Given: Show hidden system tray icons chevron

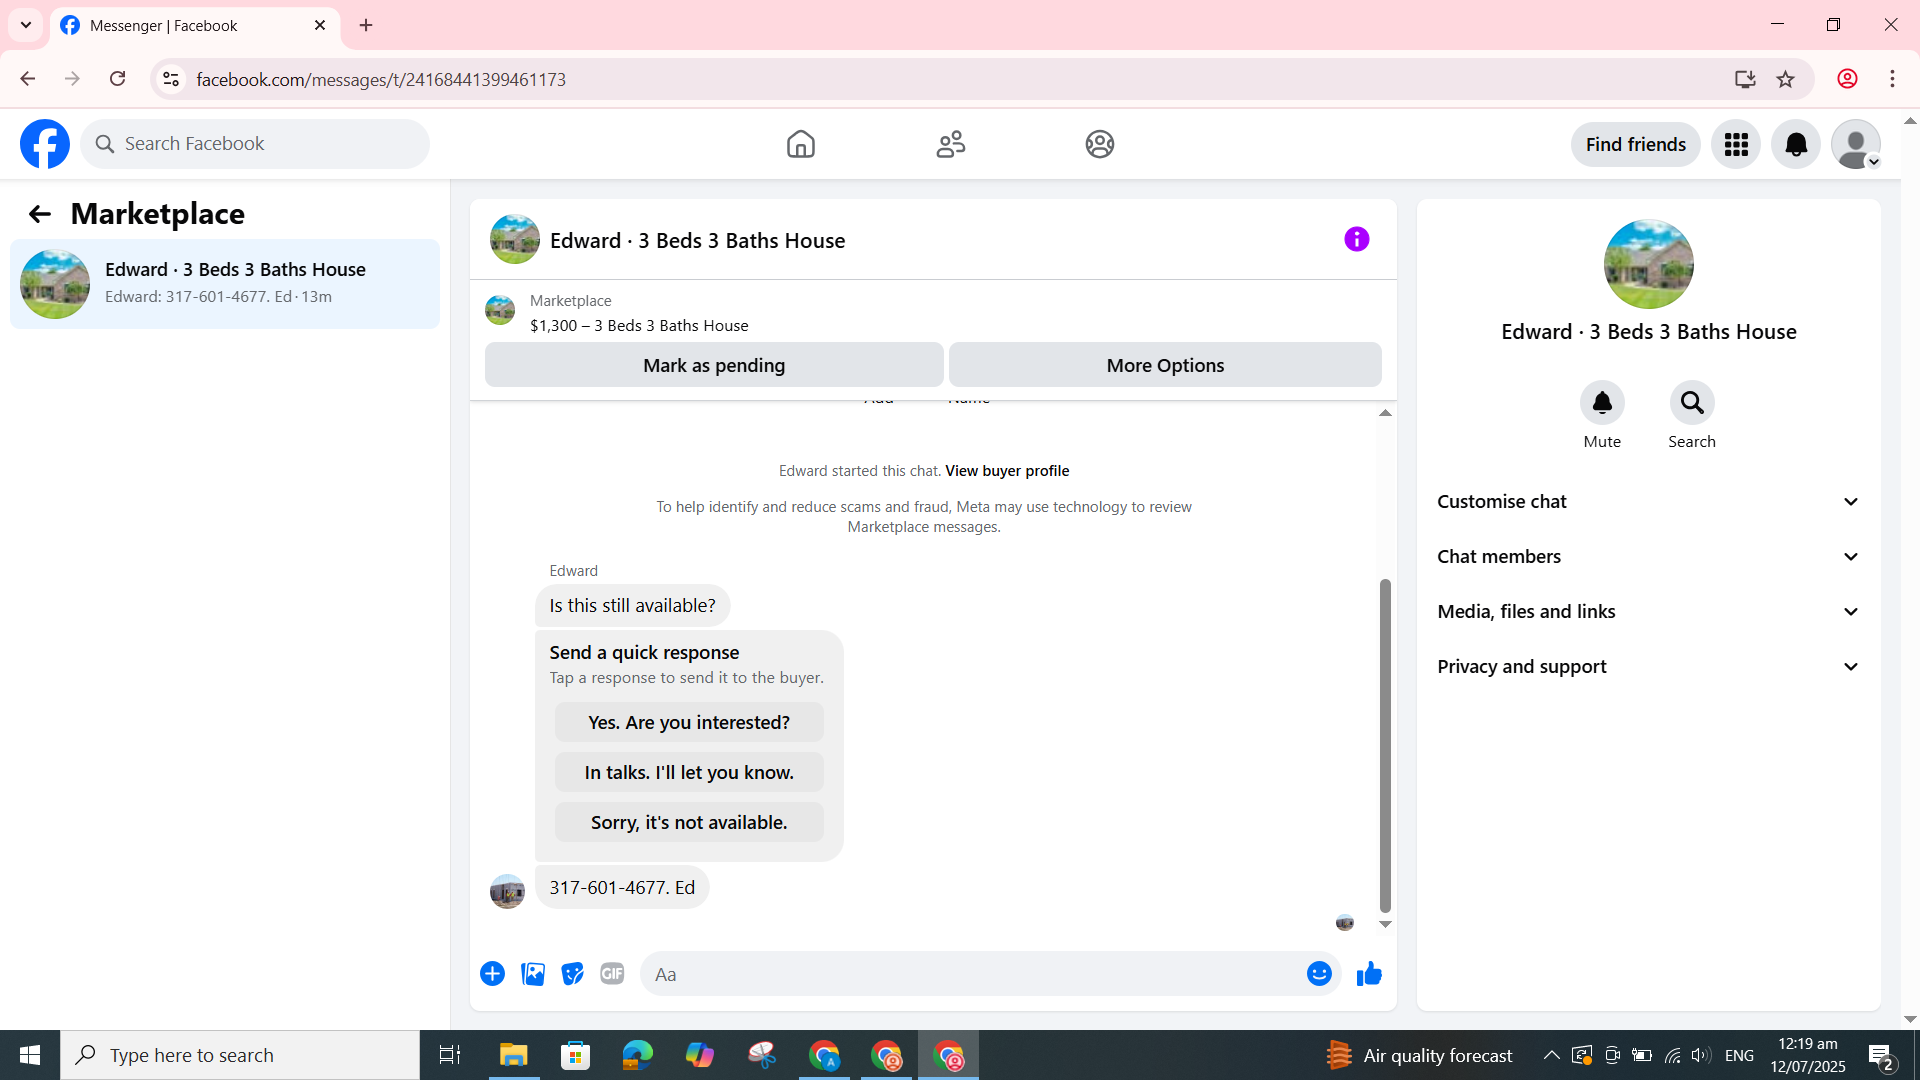Looking at the screenshot, I should (x=1551, y=1055).
